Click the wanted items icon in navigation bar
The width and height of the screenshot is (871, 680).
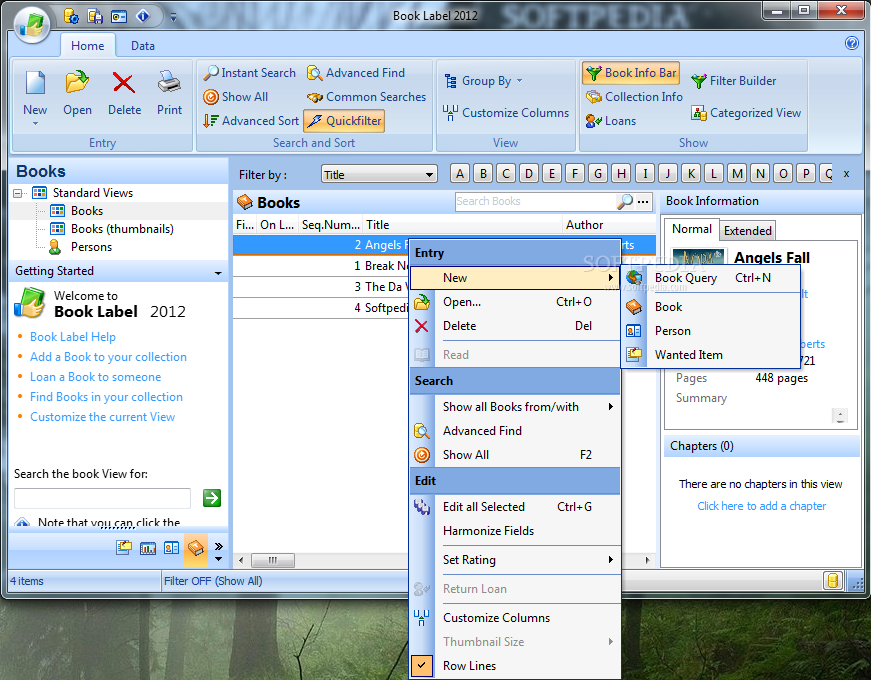124,548
